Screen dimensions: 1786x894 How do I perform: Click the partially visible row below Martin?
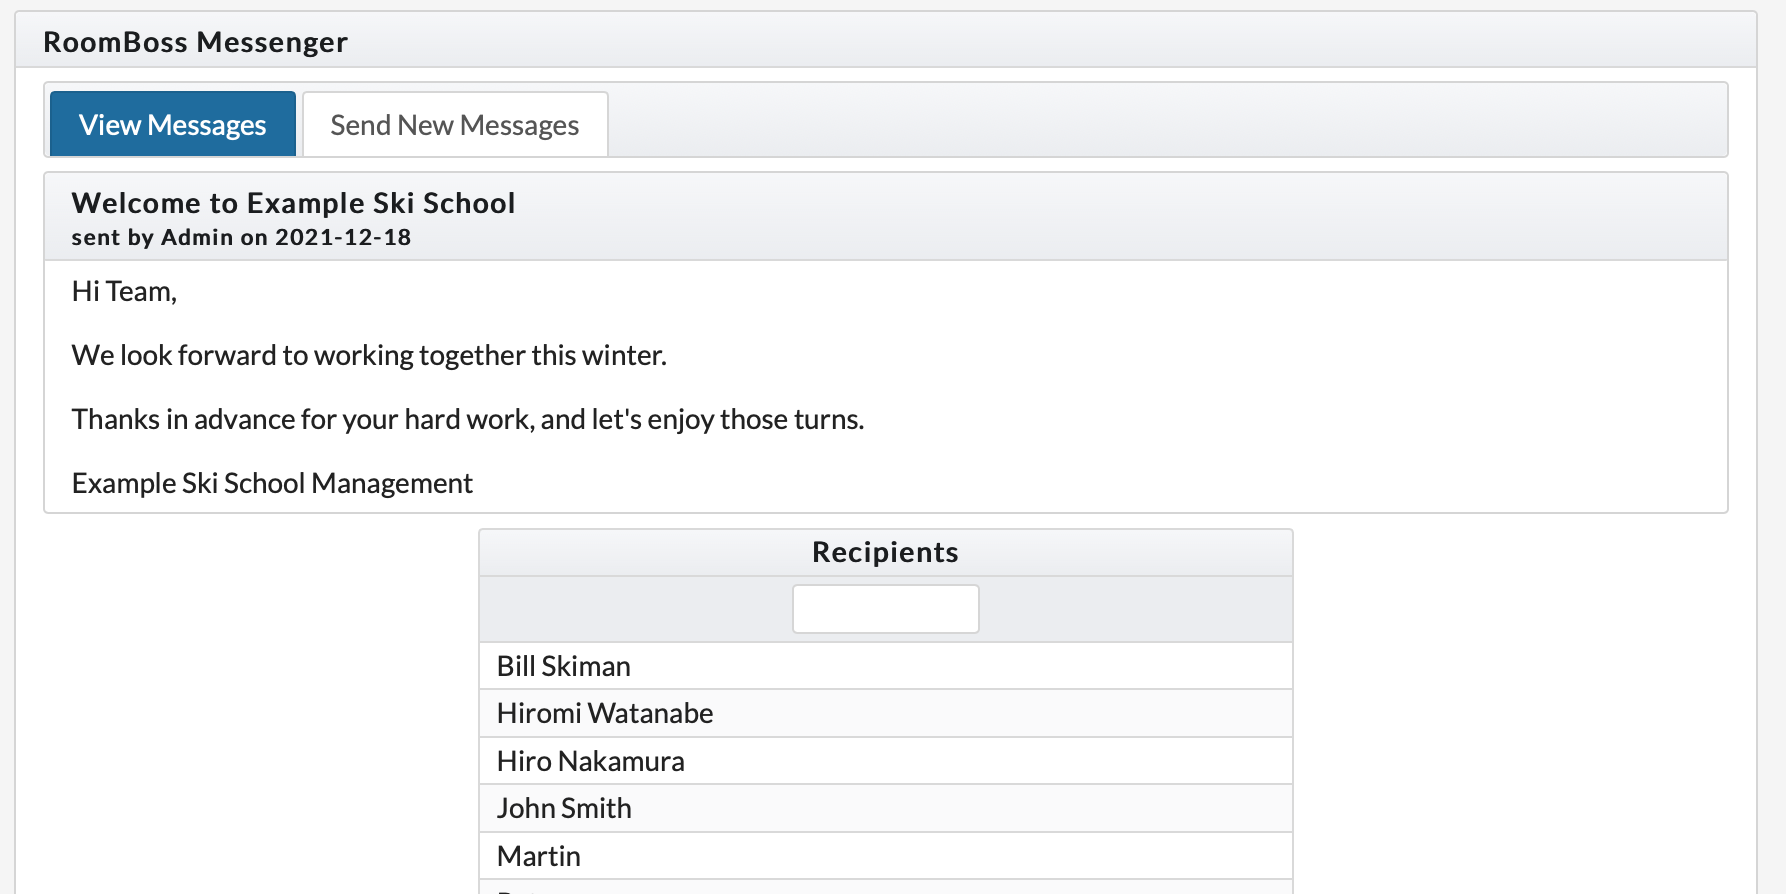pyautogui.click(x=885, y=887)
